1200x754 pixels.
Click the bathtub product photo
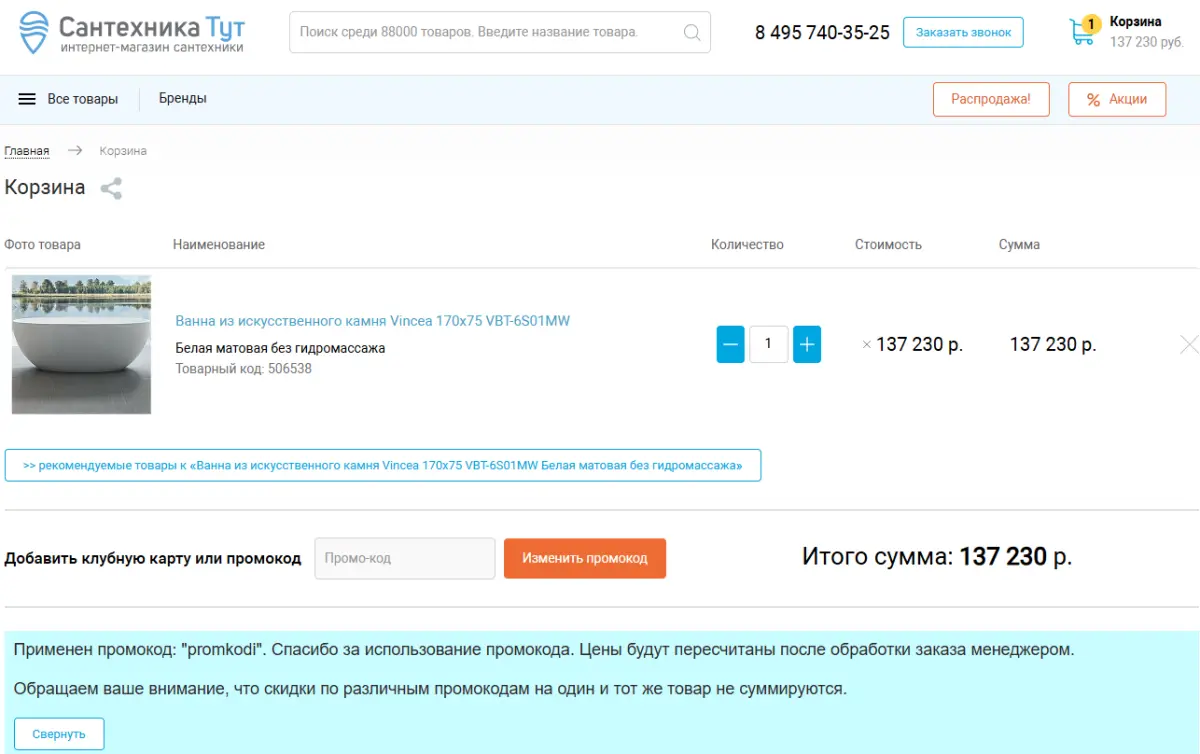pos(82,344)
